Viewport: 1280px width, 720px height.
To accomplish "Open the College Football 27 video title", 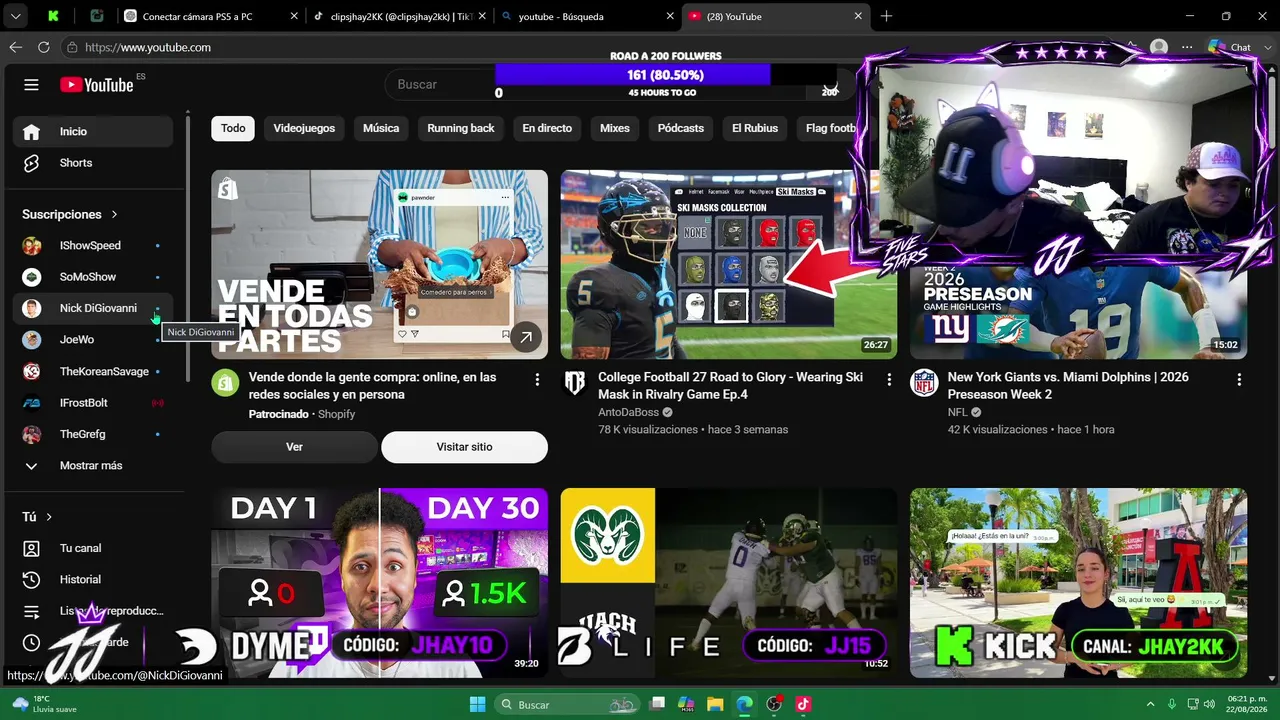I will point(730,386).
